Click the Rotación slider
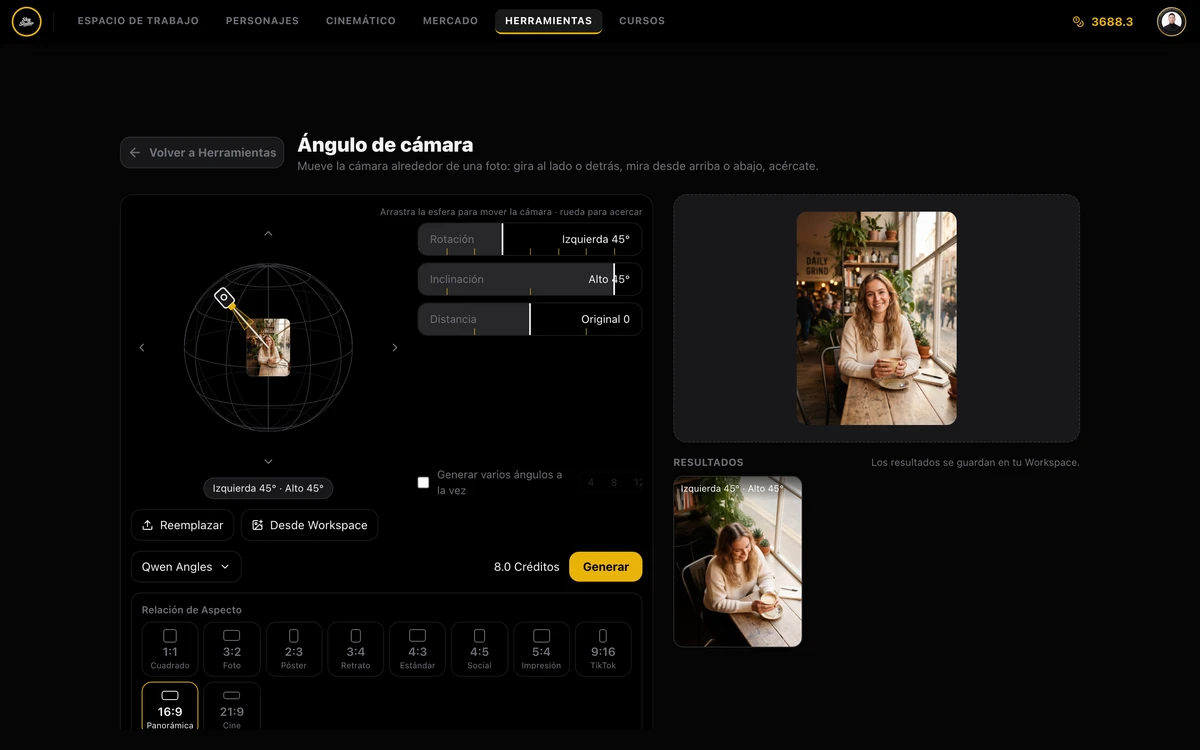 (530, 240)
